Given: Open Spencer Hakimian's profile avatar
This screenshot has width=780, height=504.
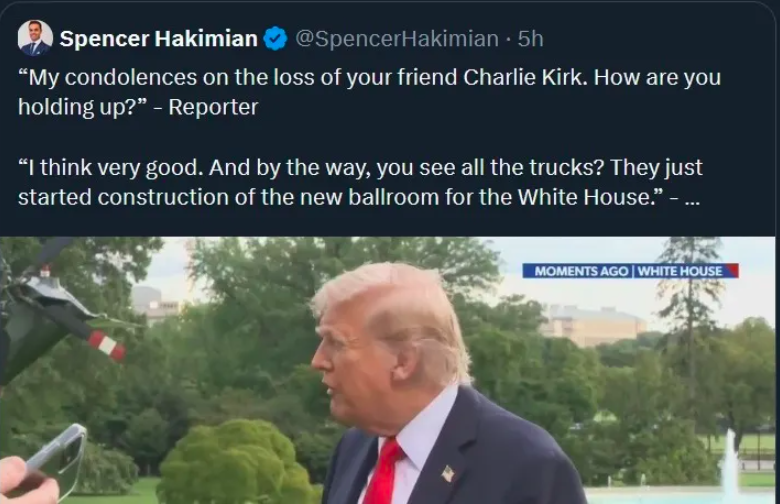Looking at the screenshot, I should (35, 38).
